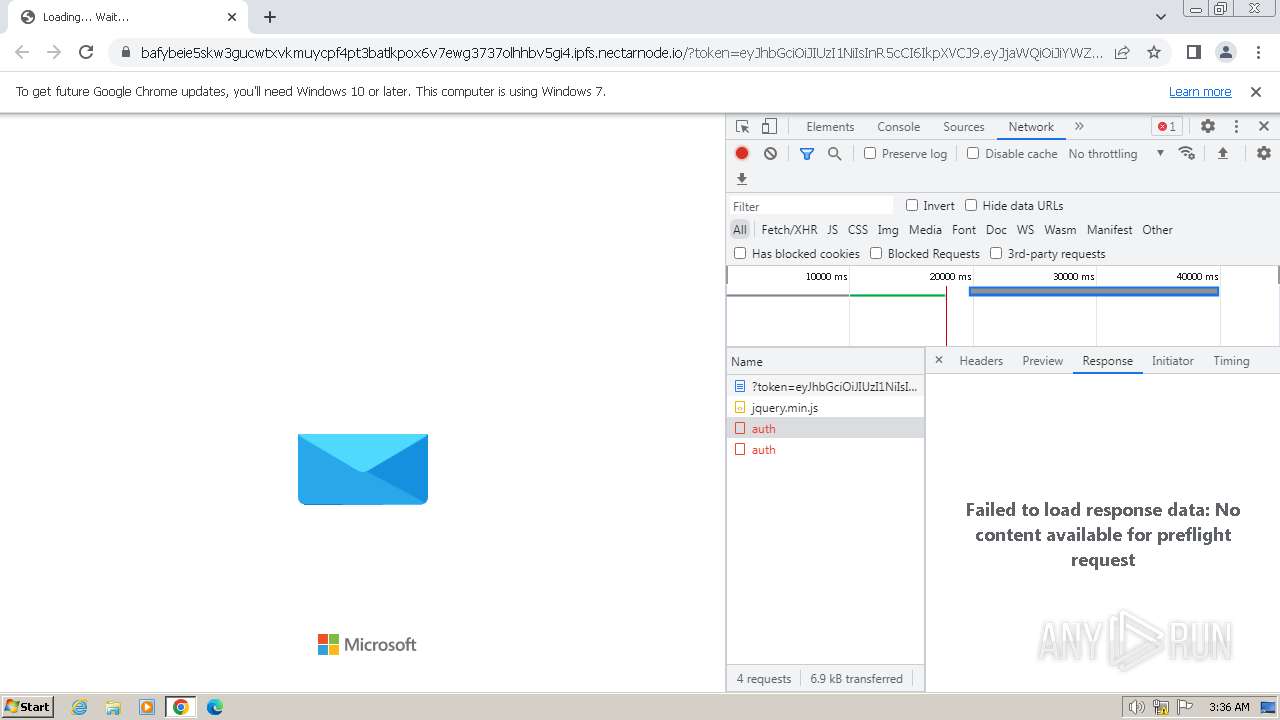The height and width of the screenshot is (720, 1280).
Task: Import HAR file with upload arrow
Action: click(x=1222, y=153)
